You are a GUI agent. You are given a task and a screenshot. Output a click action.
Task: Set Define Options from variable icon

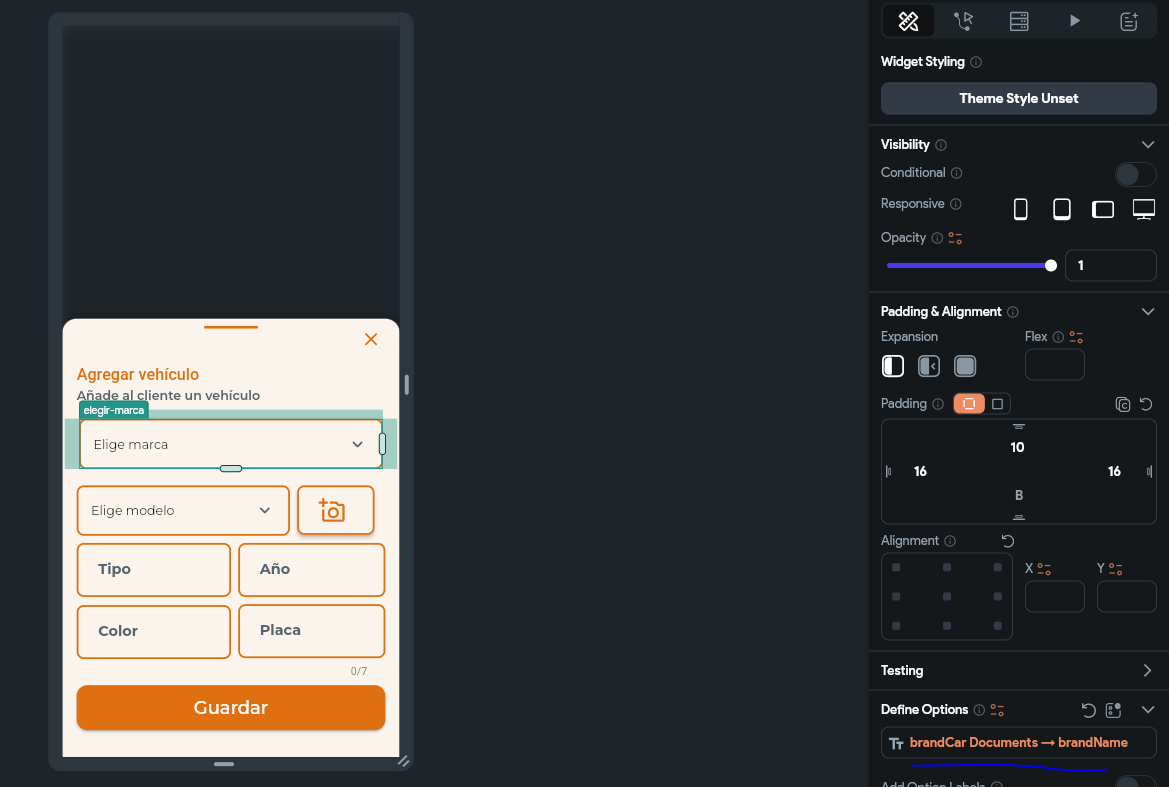(997, 710)
